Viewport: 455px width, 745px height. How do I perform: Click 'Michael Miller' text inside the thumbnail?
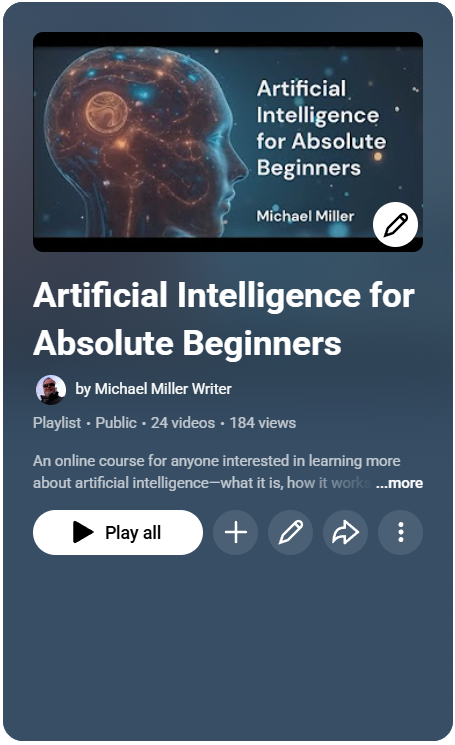305,216
